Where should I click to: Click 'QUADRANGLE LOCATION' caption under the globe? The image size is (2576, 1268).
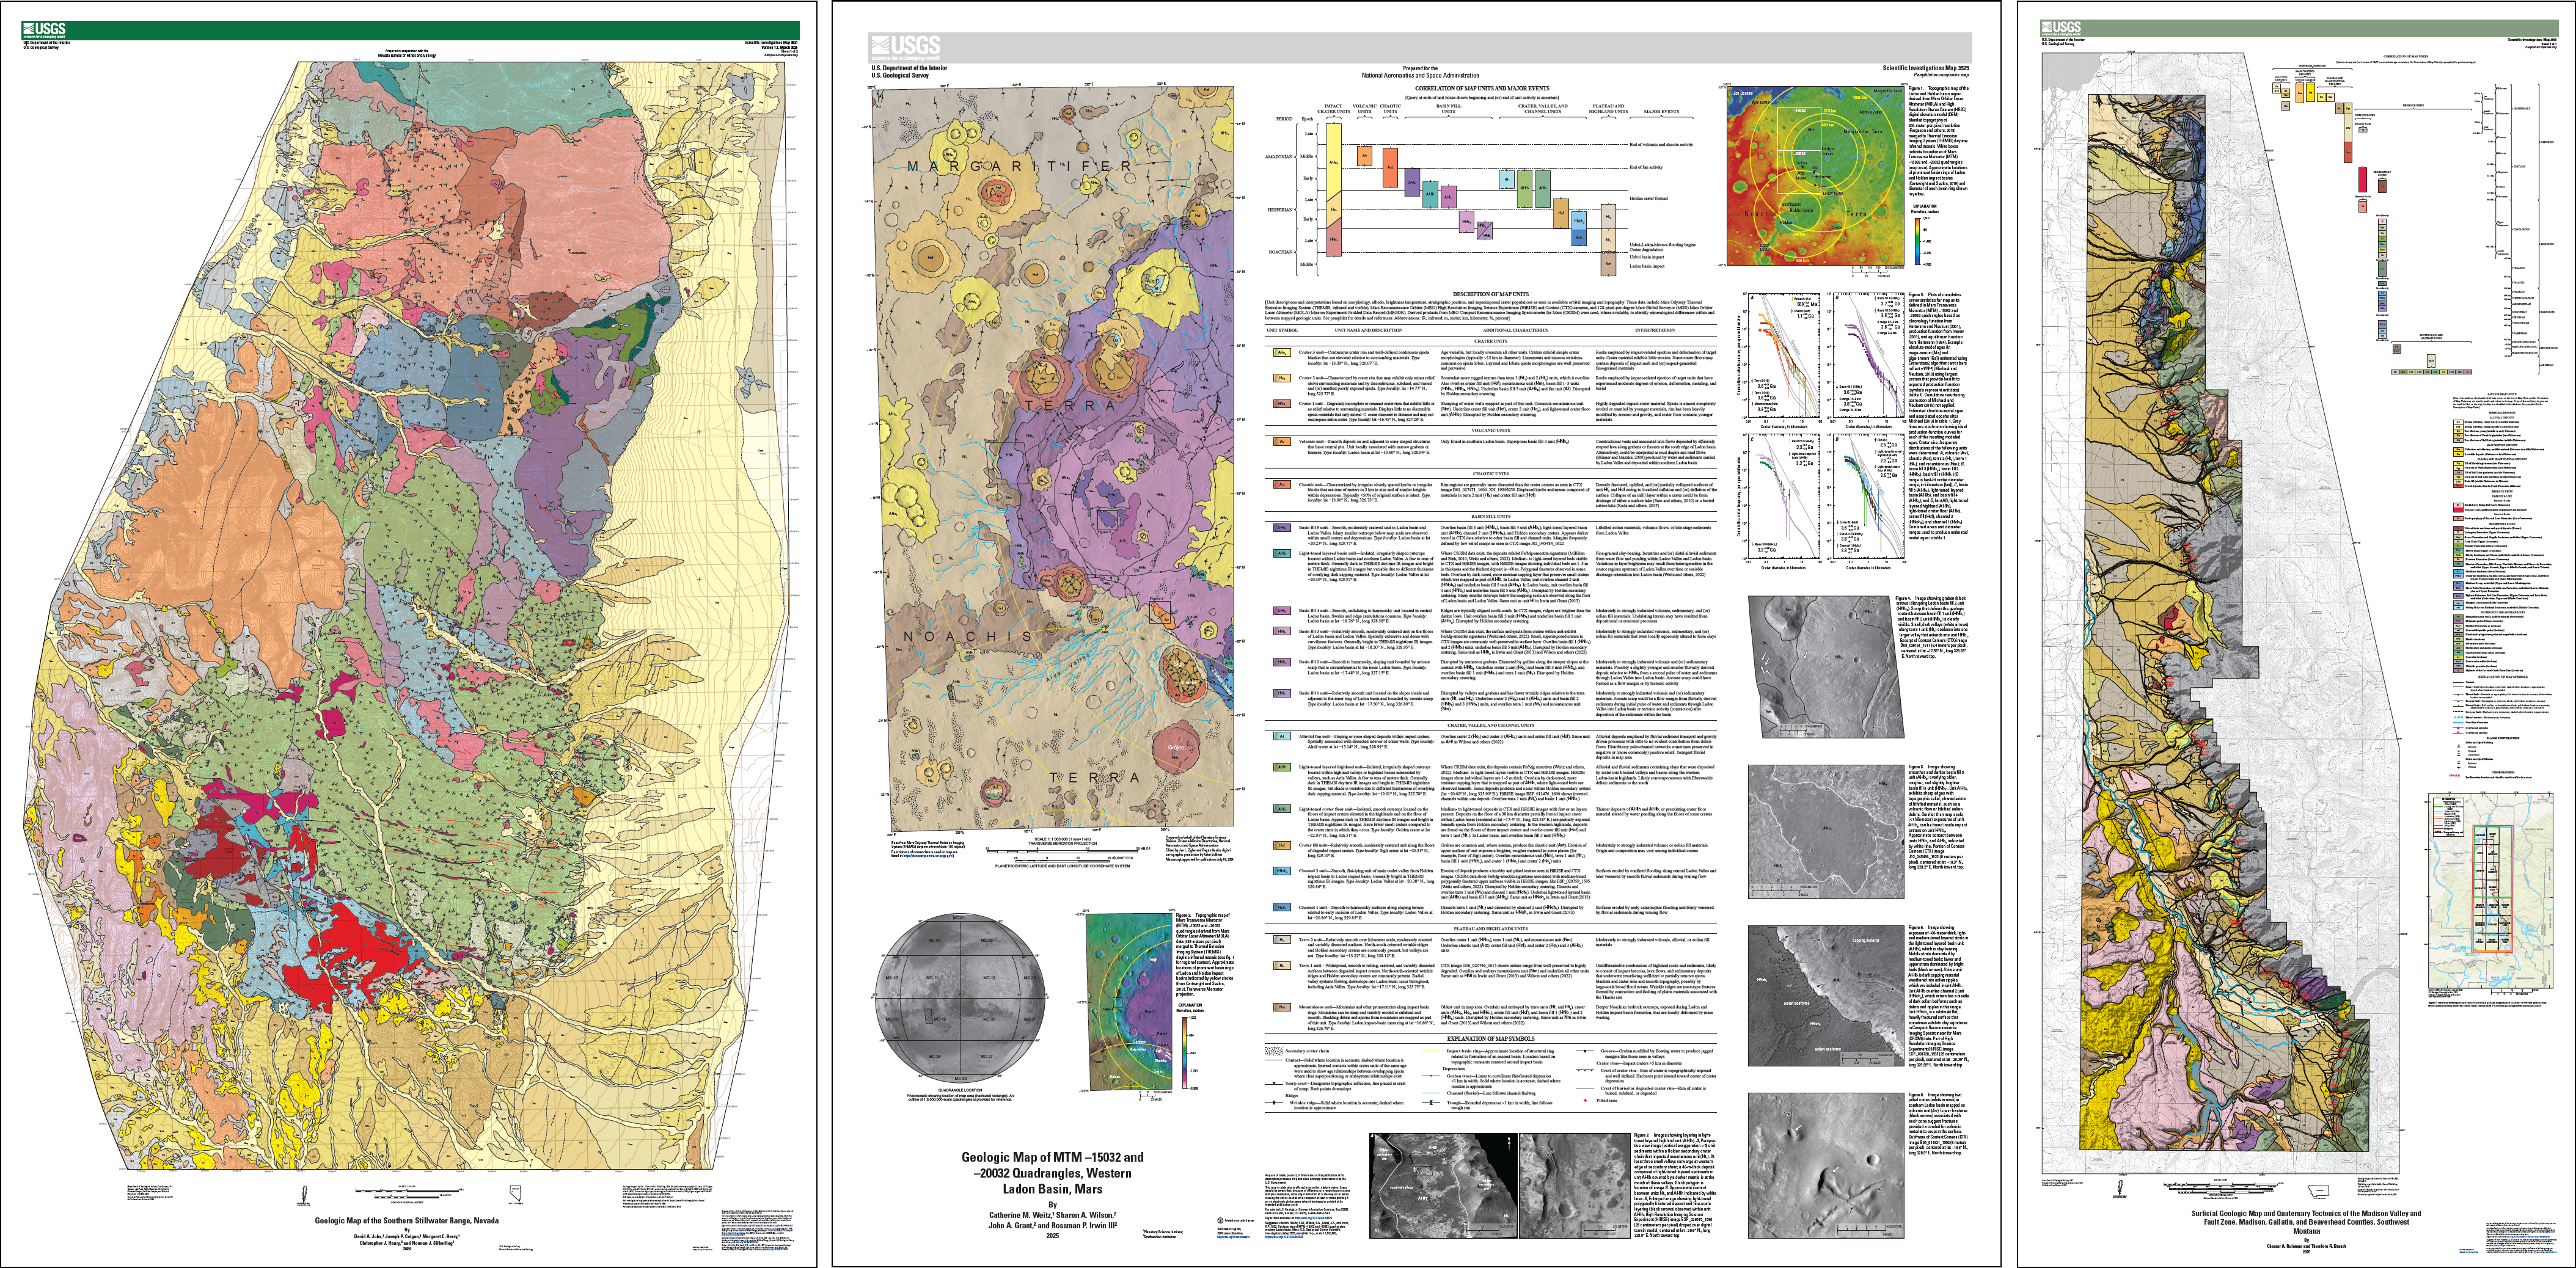coord(960,1090)
